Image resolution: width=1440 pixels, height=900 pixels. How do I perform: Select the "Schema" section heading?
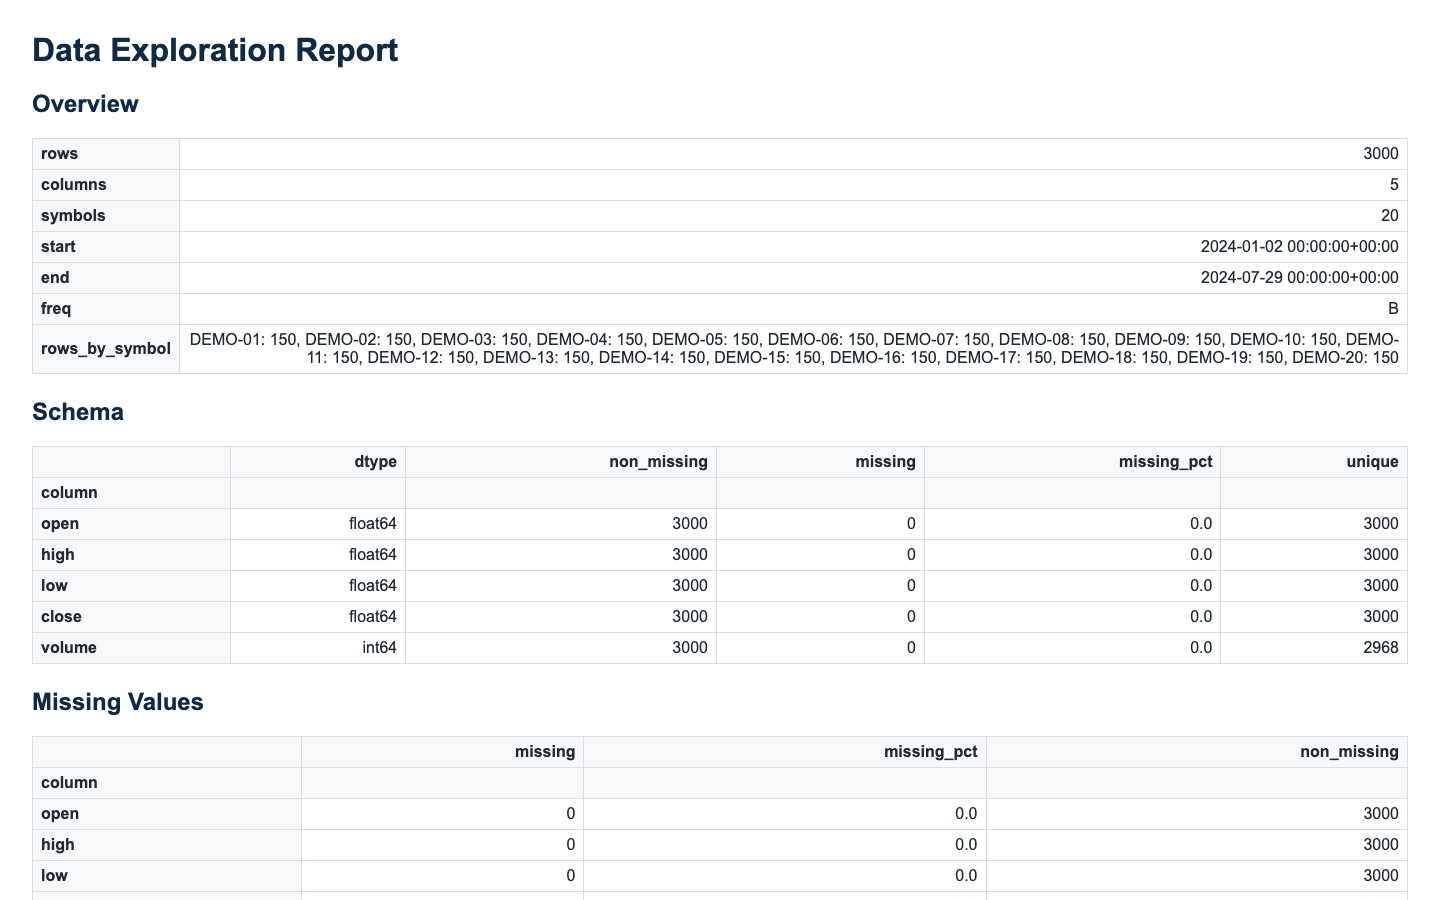[x=78, y=412]
